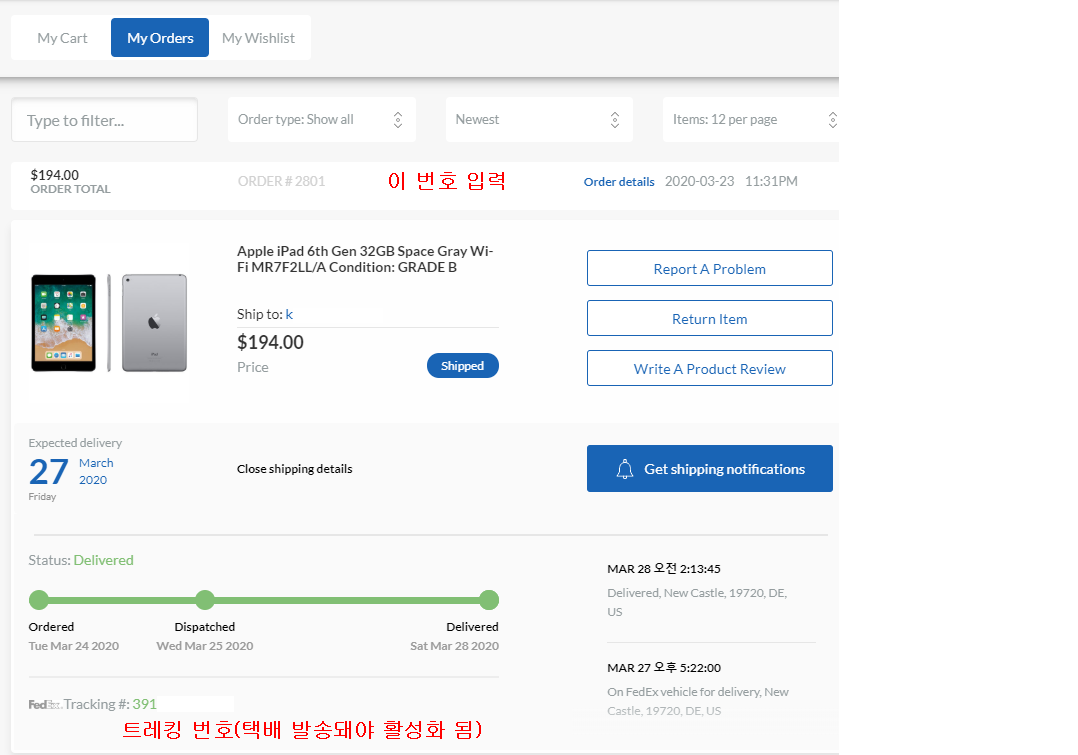Open the Order details link
Screen dimensions: 1078x755
coord(619,182)
